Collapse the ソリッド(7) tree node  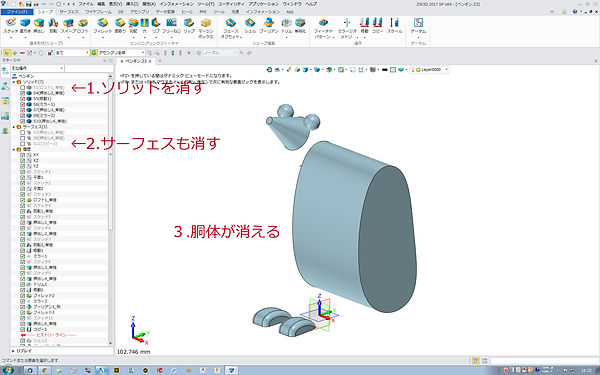coord(14,82)
